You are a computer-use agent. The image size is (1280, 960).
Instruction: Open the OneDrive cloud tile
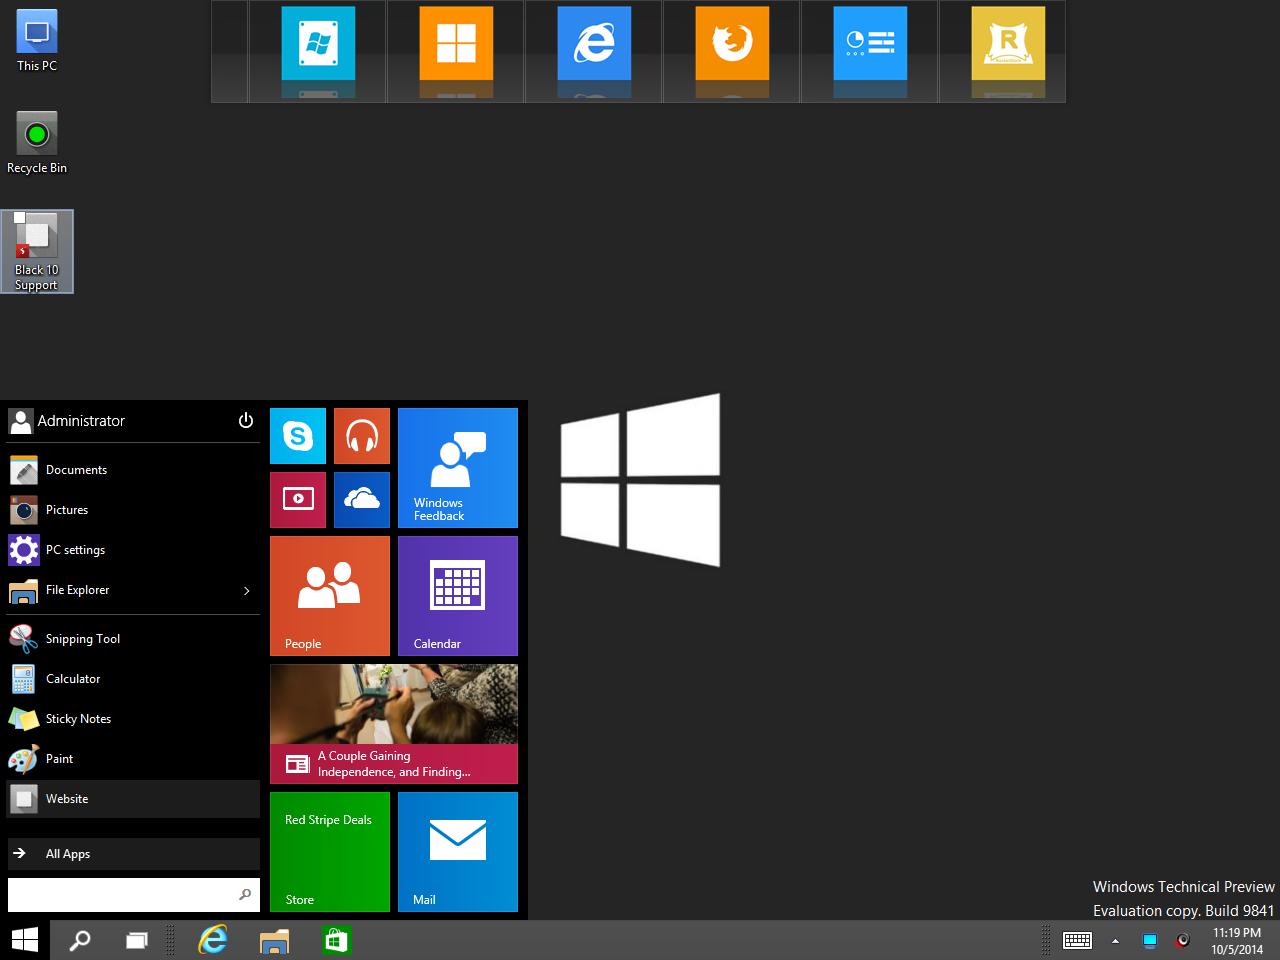click(x=362, y=500)
